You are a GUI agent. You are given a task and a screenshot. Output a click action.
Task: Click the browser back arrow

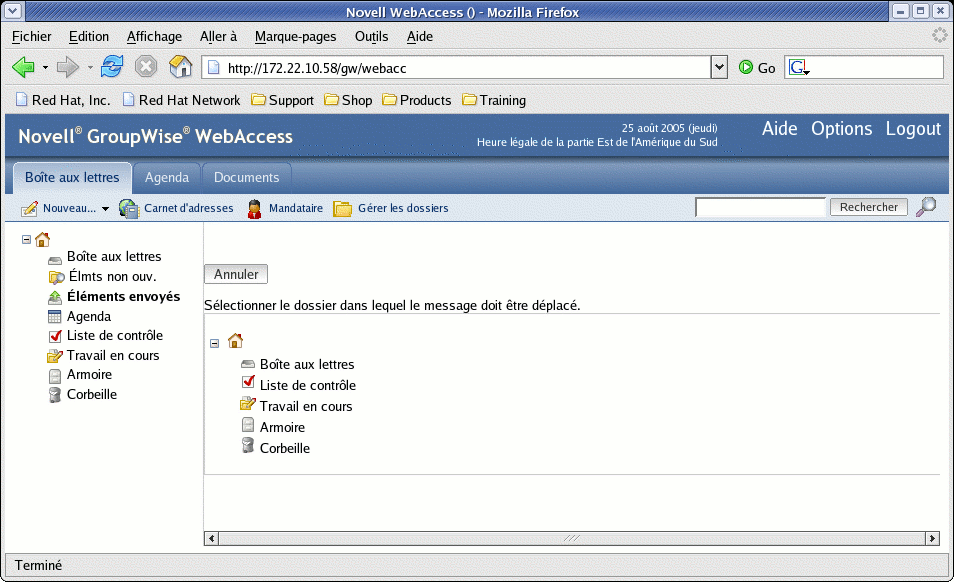[x=22, y=67]
